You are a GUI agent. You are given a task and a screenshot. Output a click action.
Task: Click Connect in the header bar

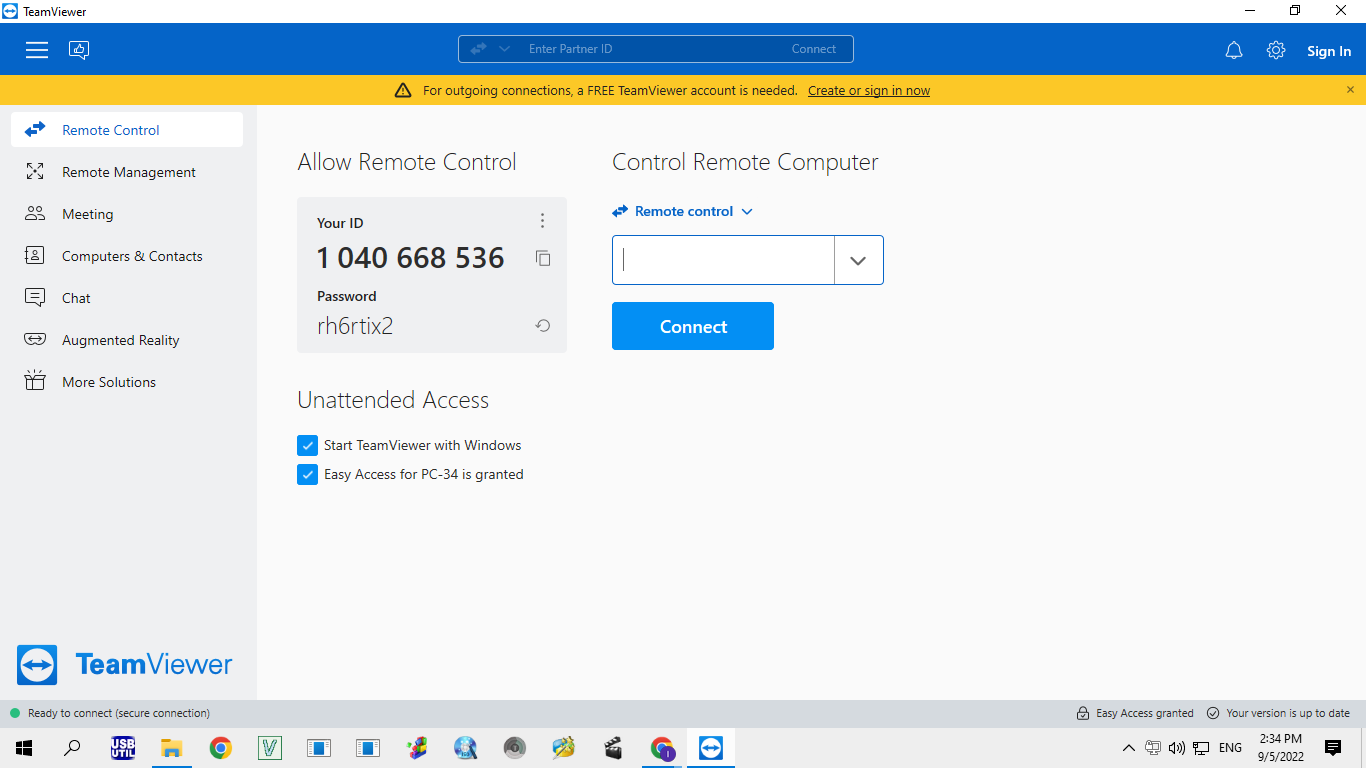(814, 49)
